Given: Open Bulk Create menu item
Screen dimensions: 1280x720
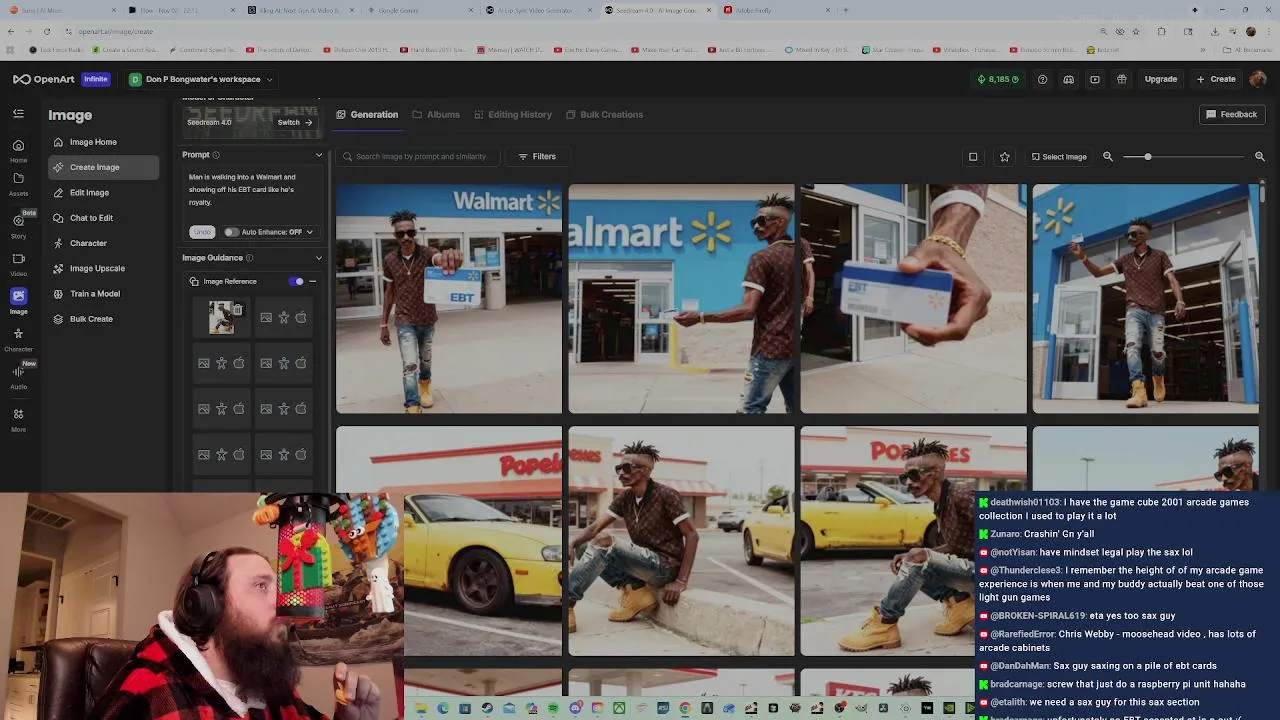Looking at the screenshot, I should (103, 319).
